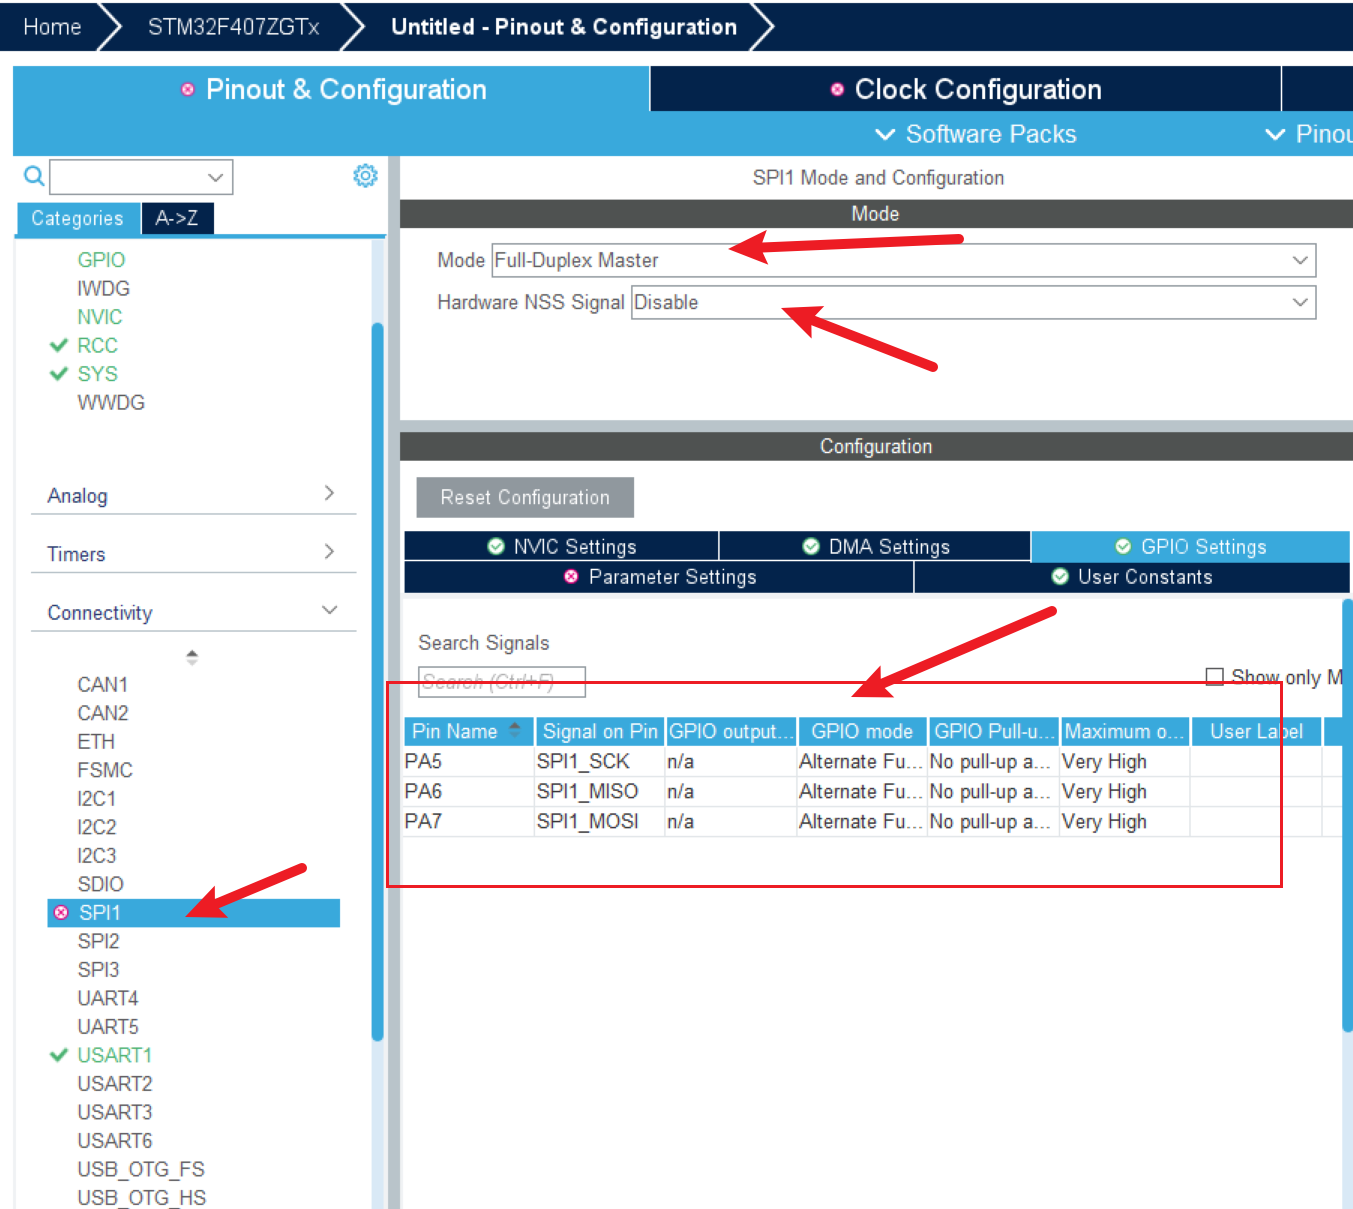Select ETH peripheral
The image size is (1353, 1209).
tap(96, 741)
